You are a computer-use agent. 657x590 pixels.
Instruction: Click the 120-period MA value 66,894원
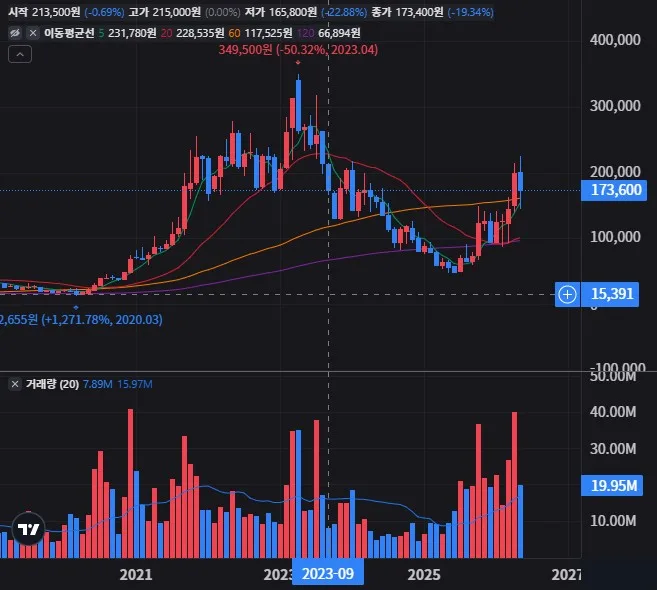pos(339,33)
